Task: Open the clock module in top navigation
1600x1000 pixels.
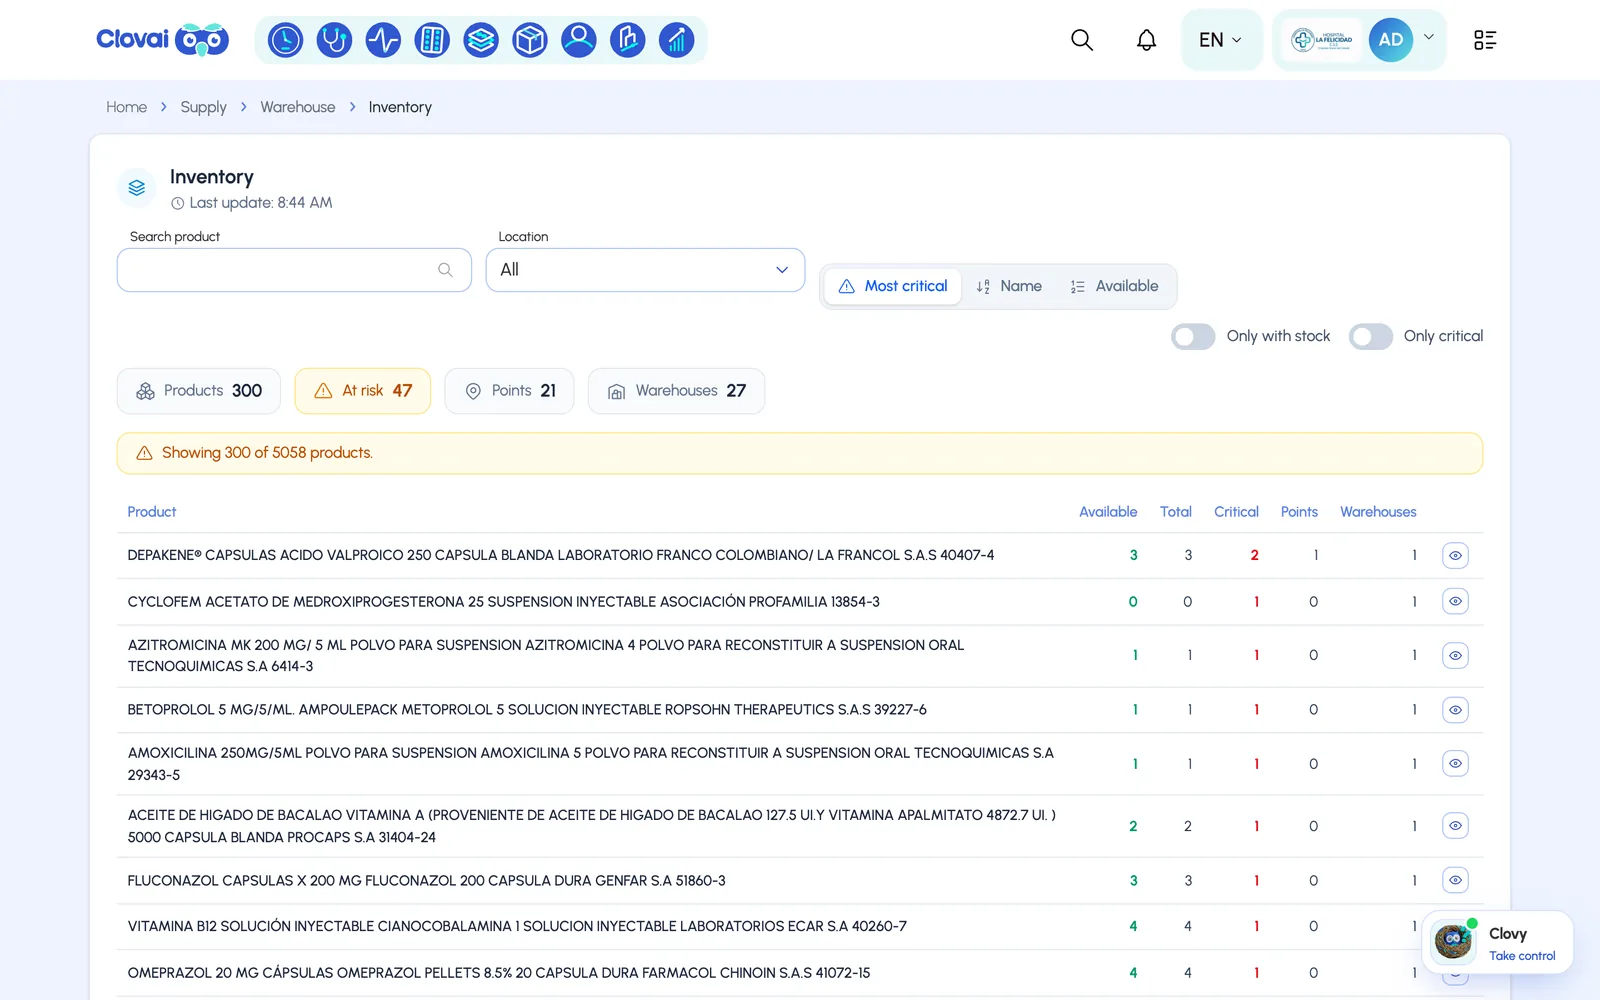Action: pos(285,40)
